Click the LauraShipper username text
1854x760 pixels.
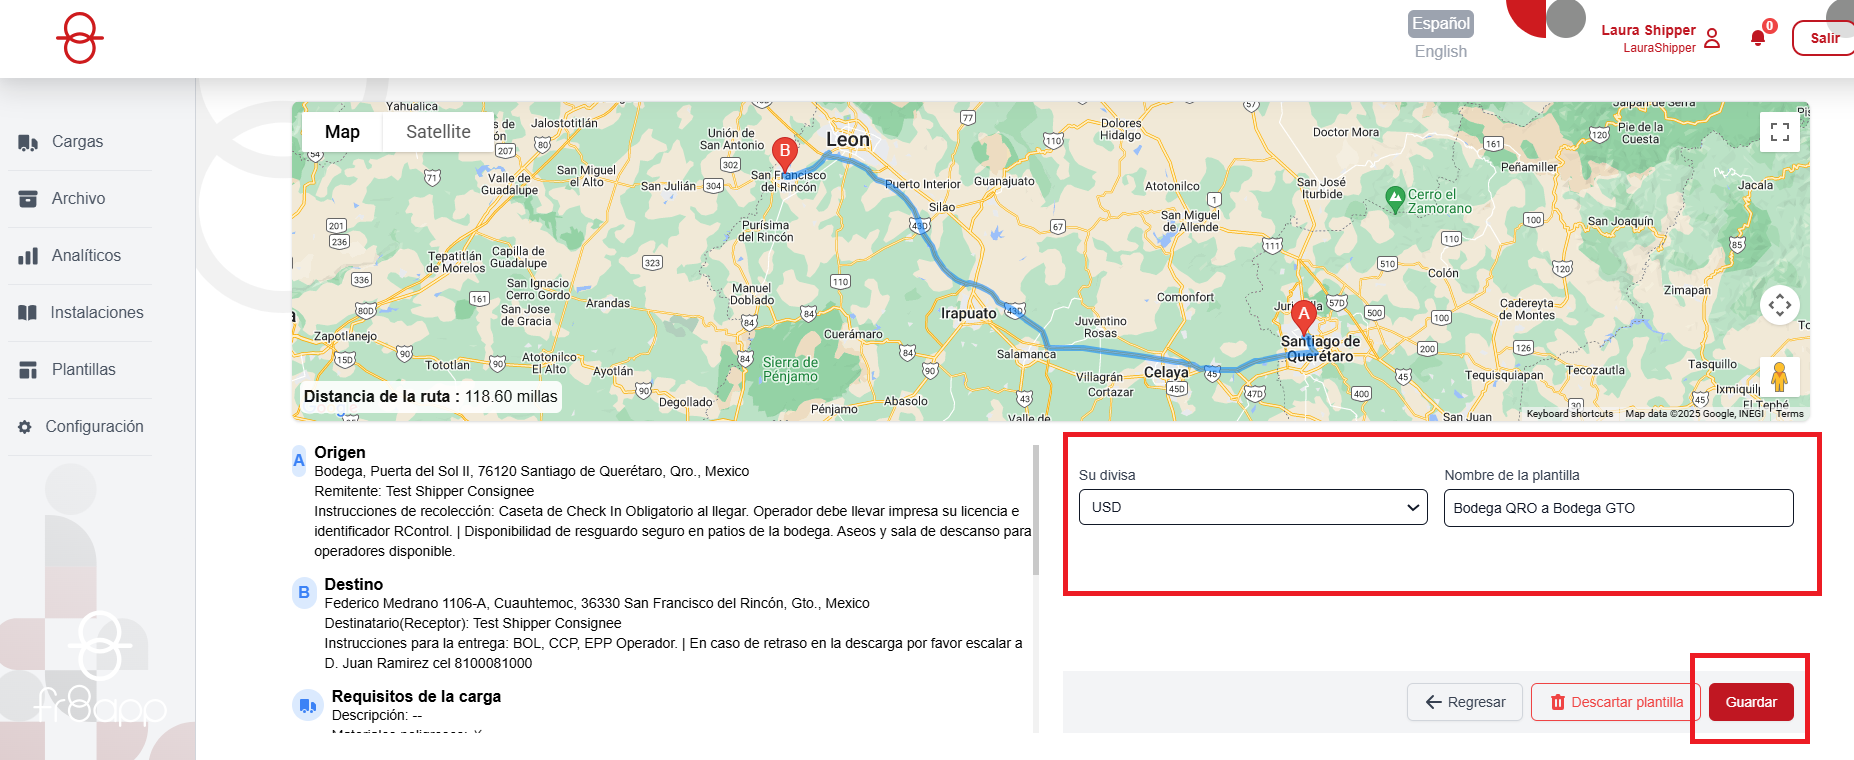pyautogui.click(x=1659, y=48)
